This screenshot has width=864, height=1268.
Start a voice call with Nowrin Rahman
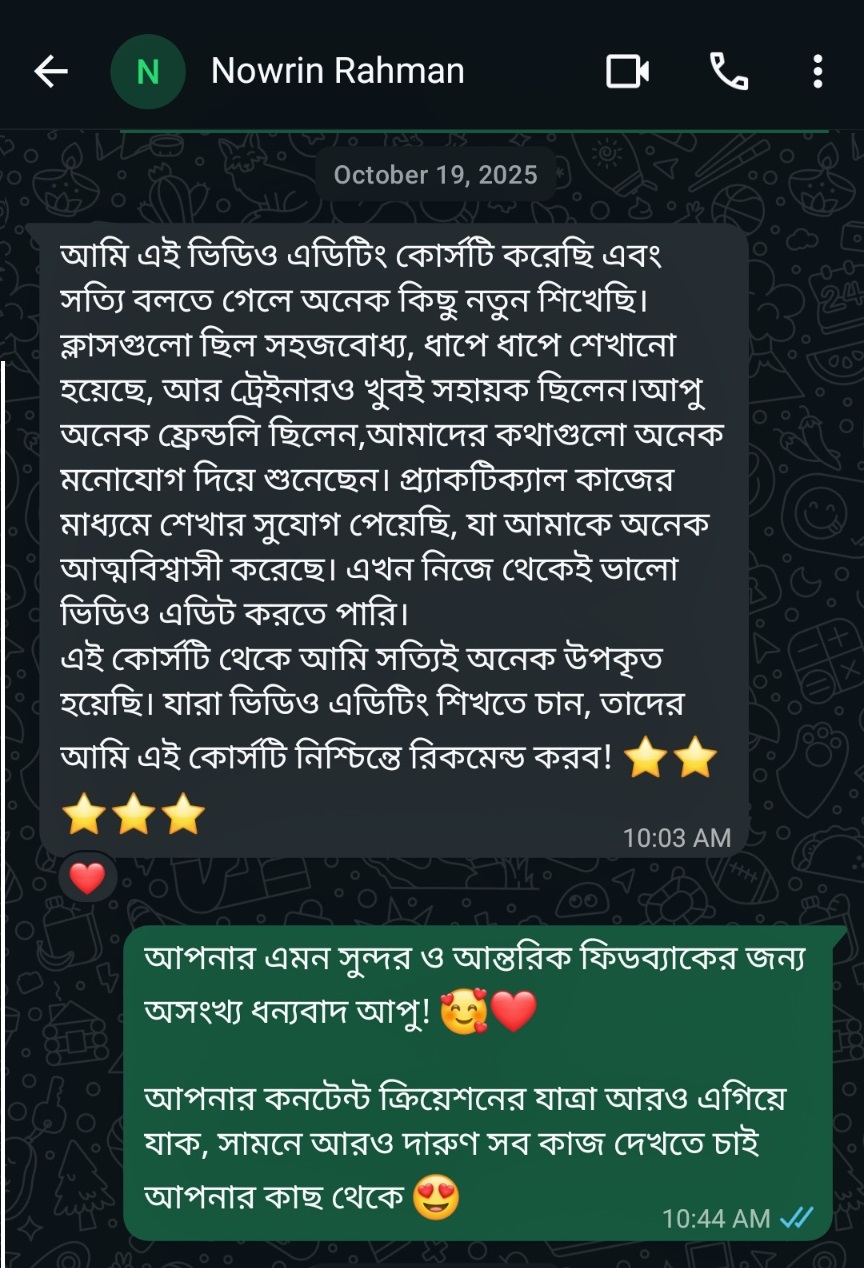point(729,72)
